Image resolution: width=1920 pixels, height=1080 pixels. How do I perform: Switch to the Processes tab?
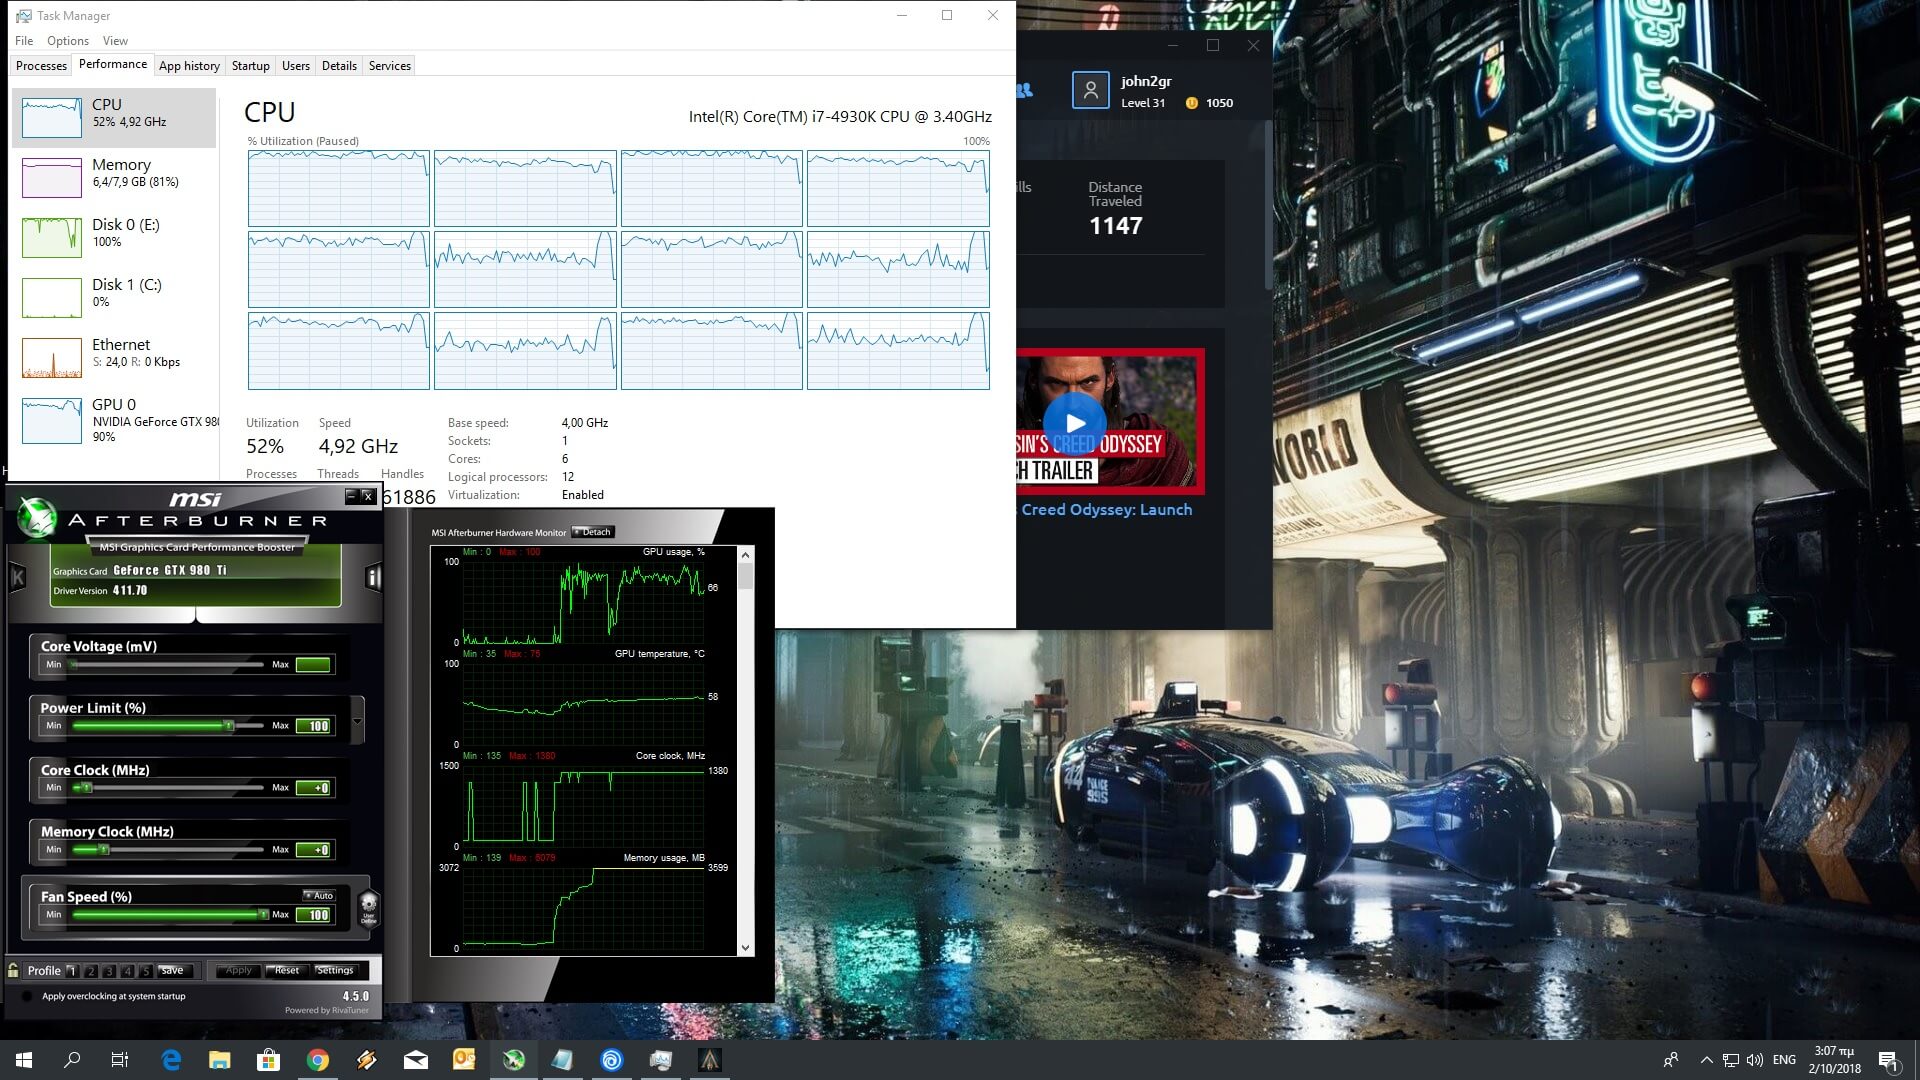click(x=41, y=66)
